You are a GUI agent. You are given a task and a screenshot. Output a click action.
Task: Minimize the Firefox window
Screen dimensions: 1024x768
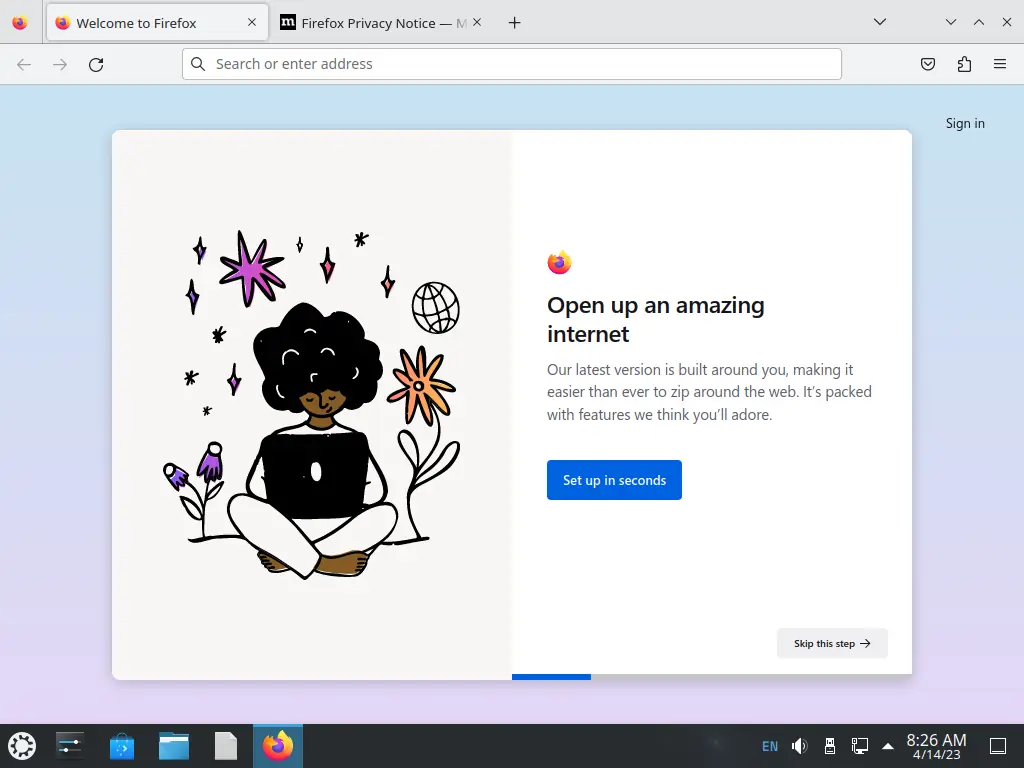pyautogui.click(x=951, y=22)
